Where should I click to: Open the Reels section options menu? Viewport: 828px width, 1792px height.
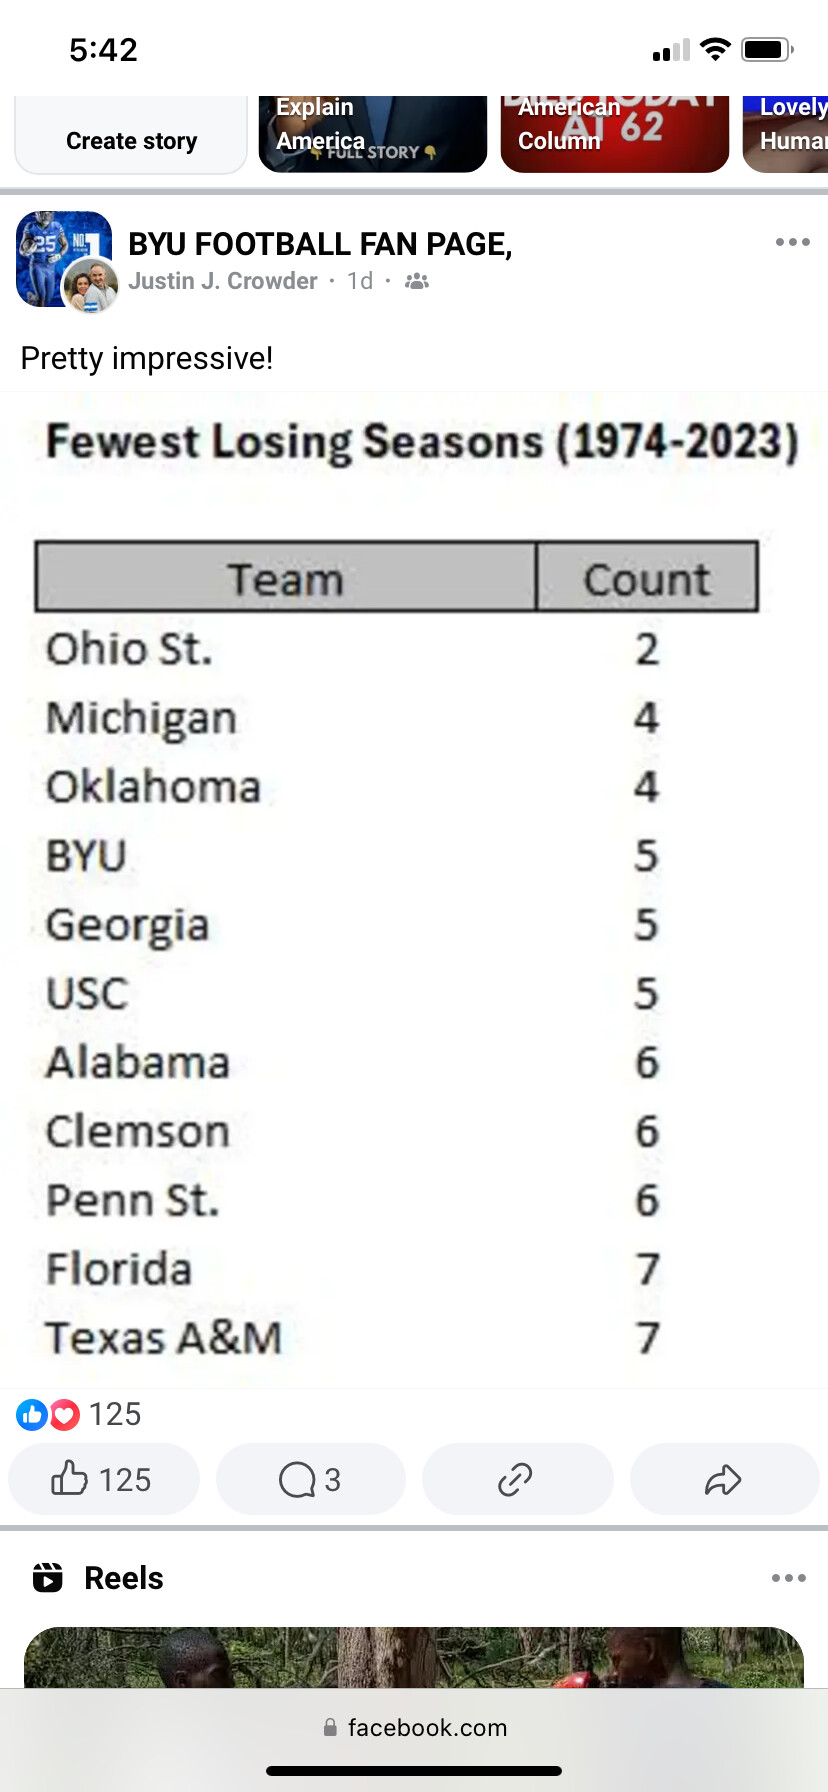point(788,1578)
